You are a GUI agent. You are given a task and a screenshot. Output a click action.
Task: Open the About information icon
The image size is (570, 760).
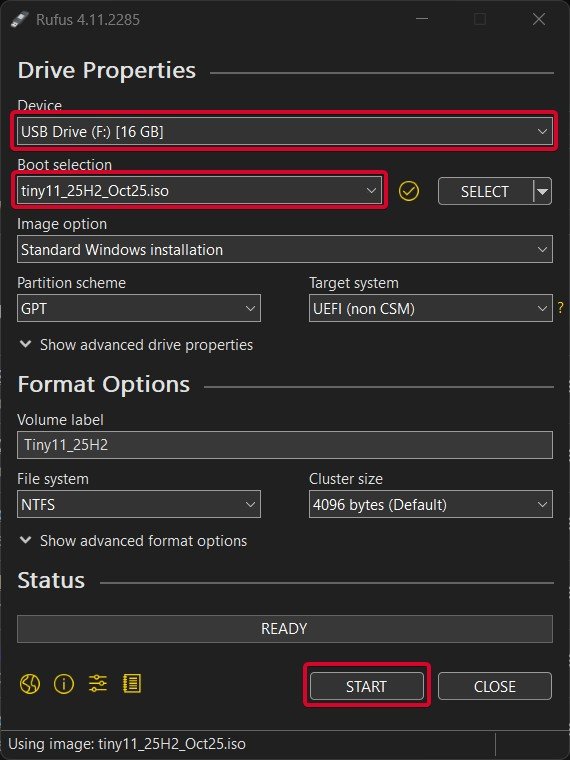click(x=64, y=684)
